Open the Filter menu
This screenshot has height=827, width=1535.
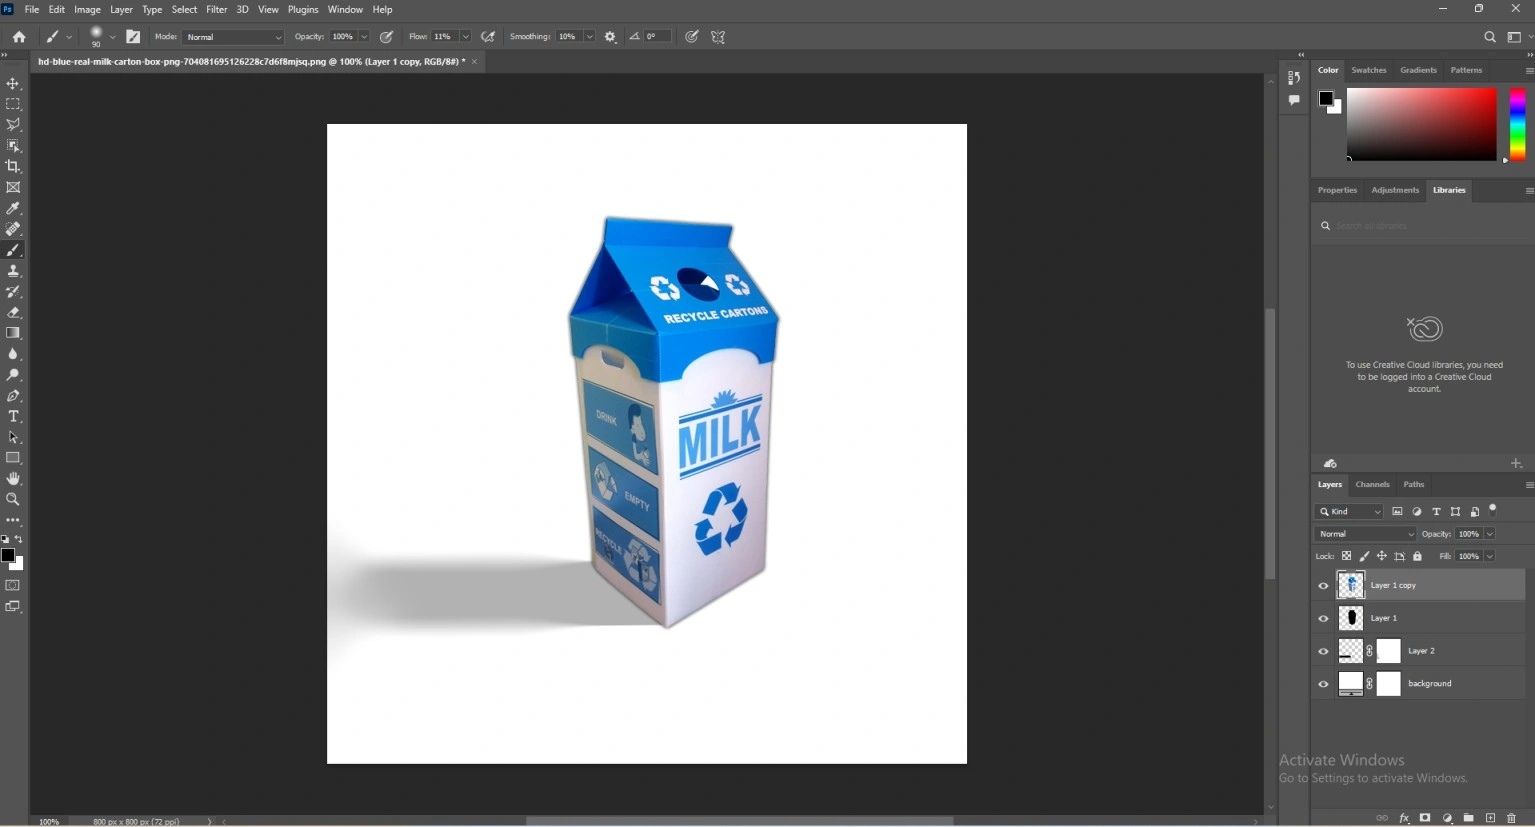(x=217, y=9)
